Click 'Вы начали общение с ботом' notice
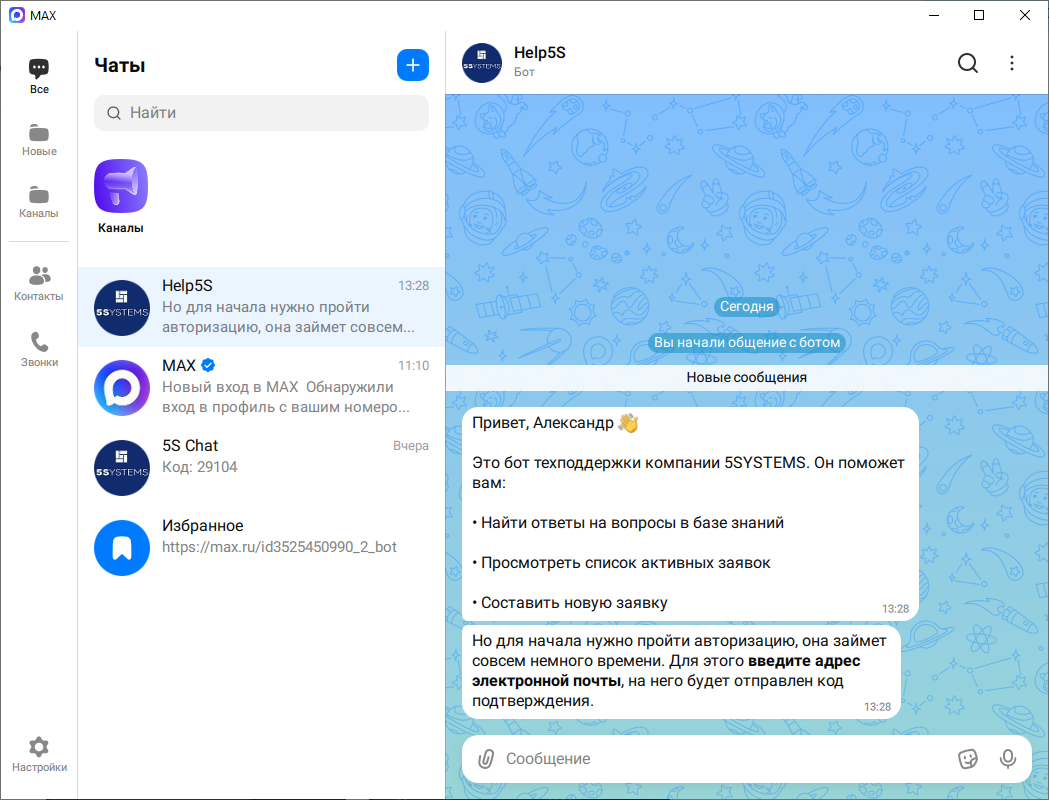Screen dimensions: 1049x800 pos(746,342)
